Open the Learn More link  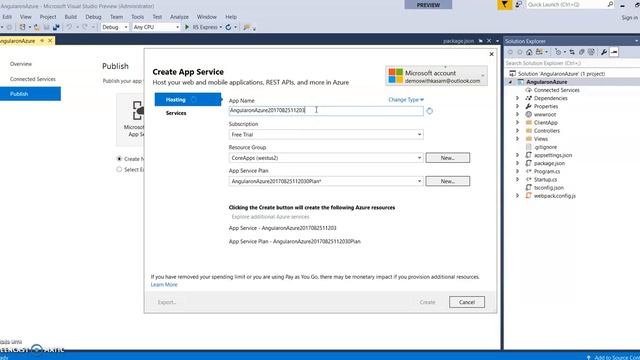(x=164, y=284)
